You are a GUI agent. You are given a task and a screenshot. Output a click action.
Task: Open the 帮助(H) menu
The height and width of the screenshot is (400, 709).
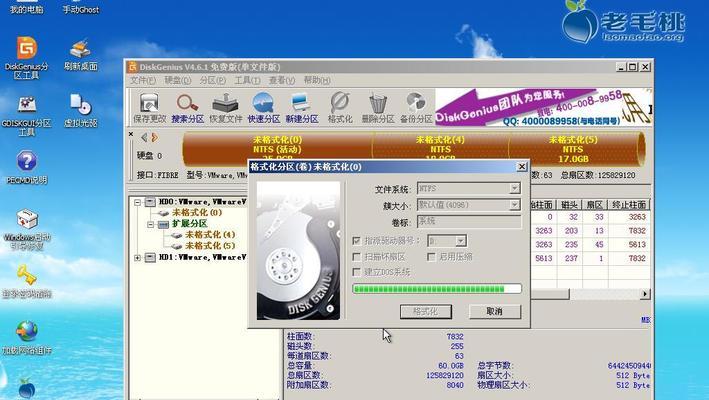317,80
